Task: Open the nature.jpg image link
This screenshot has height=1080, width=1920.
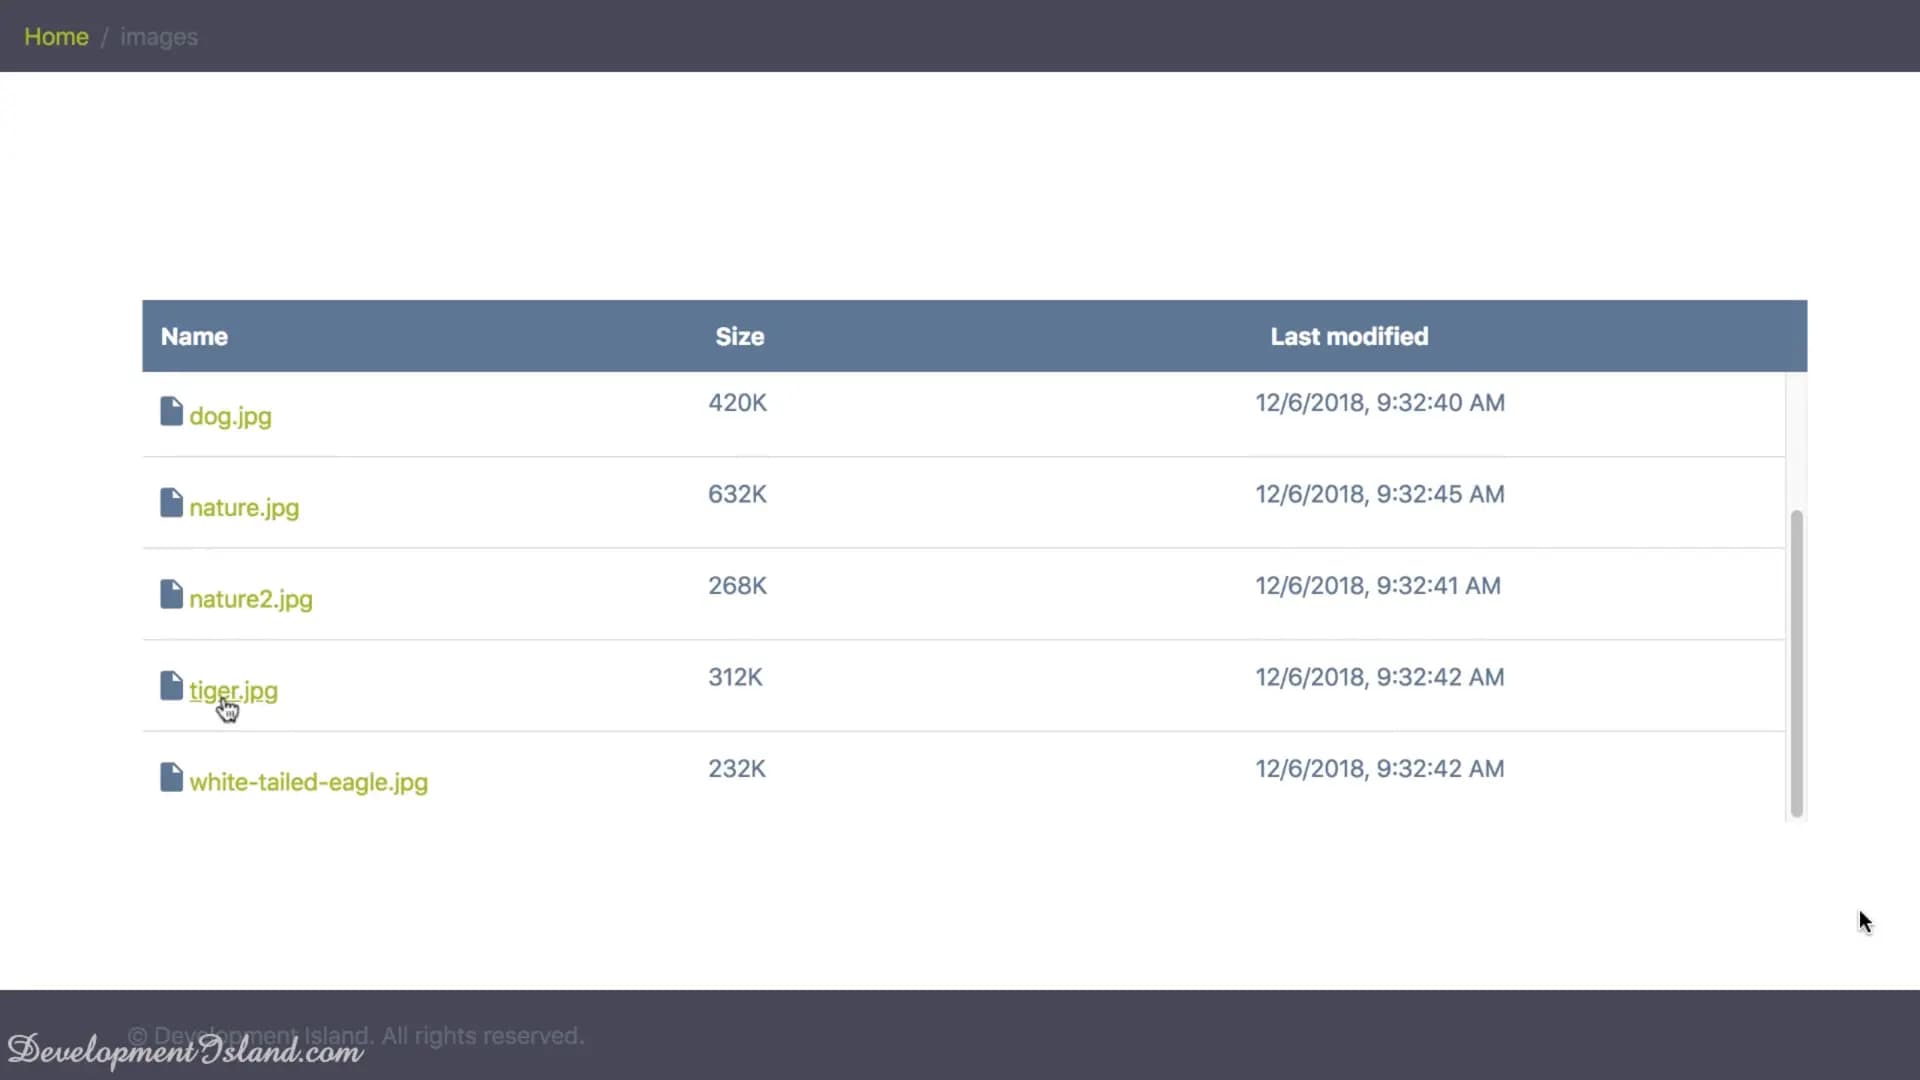Action: click(244, 508)
